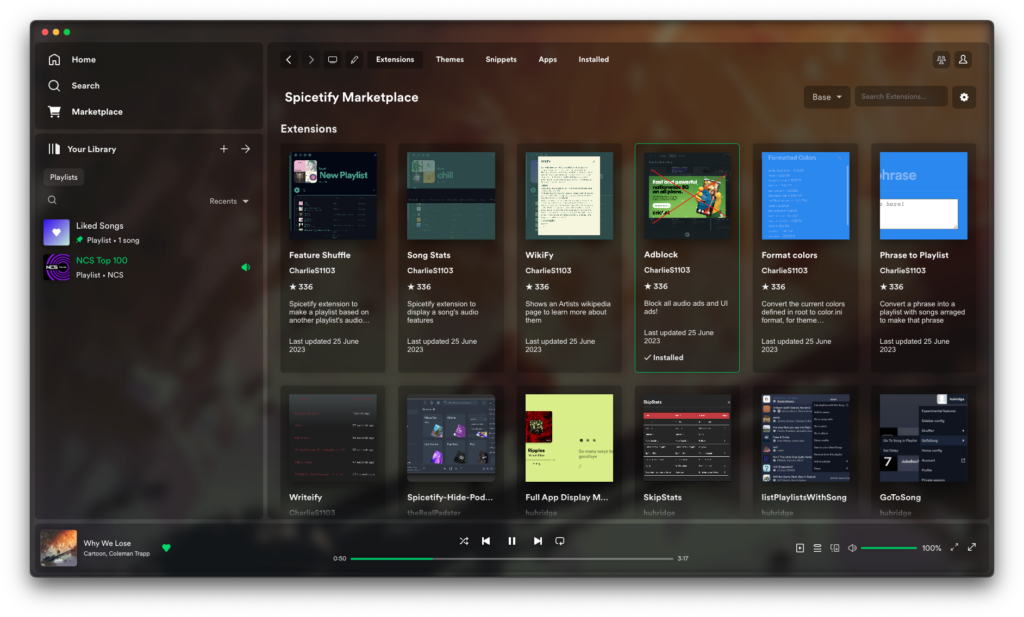Toggle shuffle playback
The height and width of the screenshot is (617, 1024).
coord(464,541)
